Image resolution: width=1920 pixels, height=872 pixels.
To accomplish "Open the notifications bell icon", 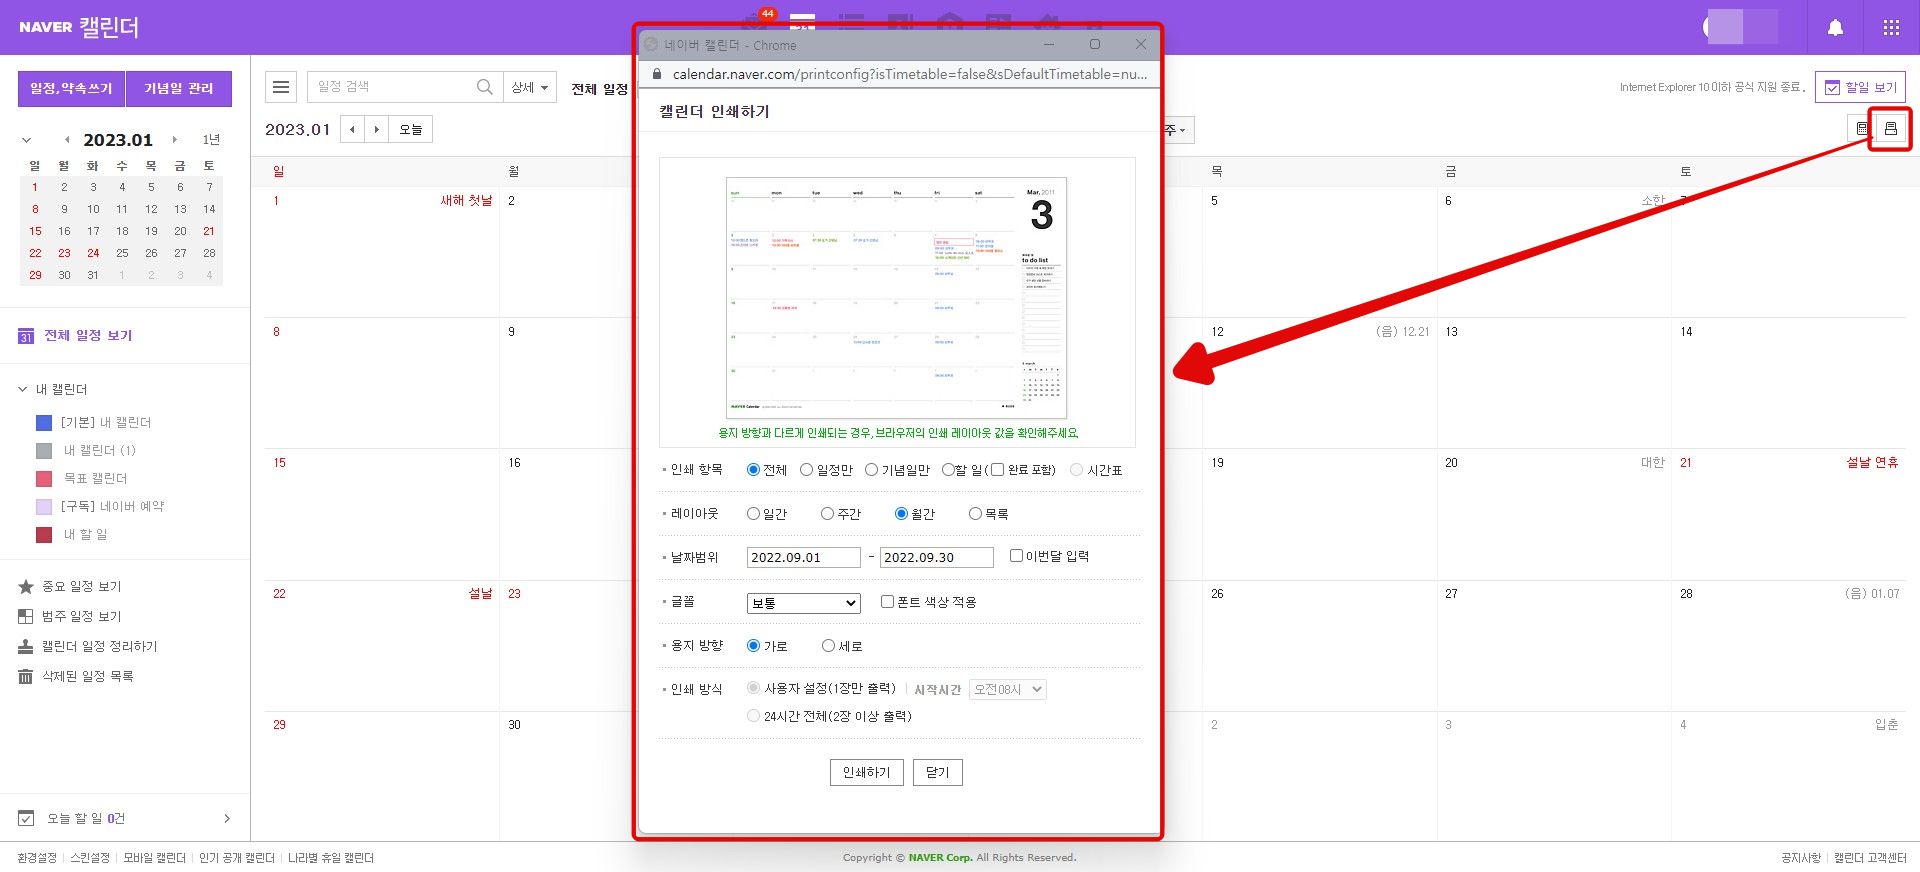I will 1835,28.
